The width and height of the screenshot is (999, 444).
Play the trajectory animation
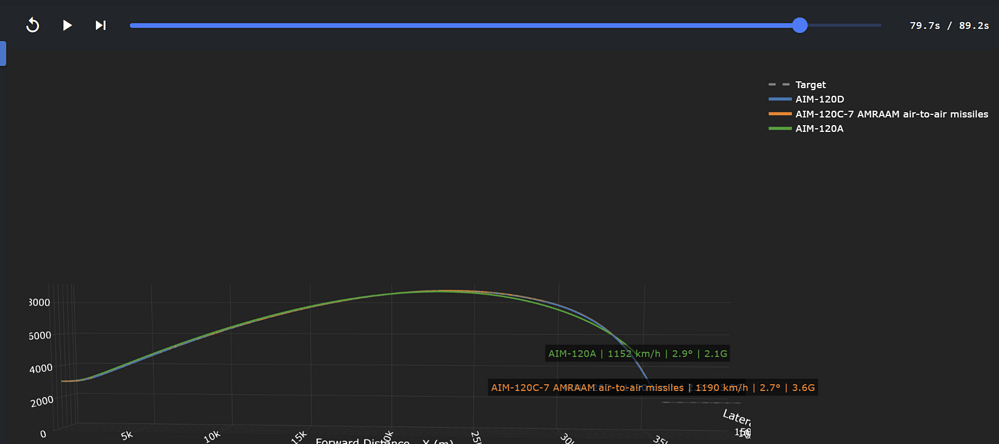[67, 25]
